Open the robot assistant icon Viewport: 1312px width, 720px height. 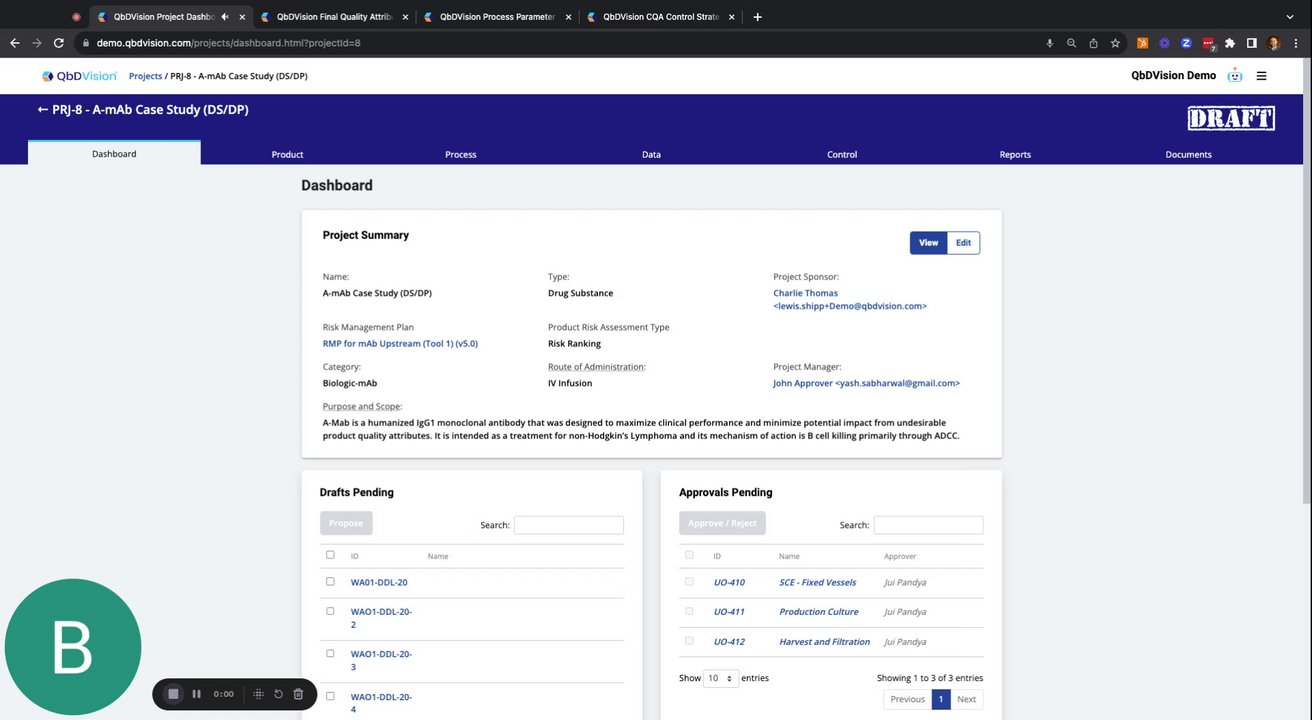[1235, 76]
